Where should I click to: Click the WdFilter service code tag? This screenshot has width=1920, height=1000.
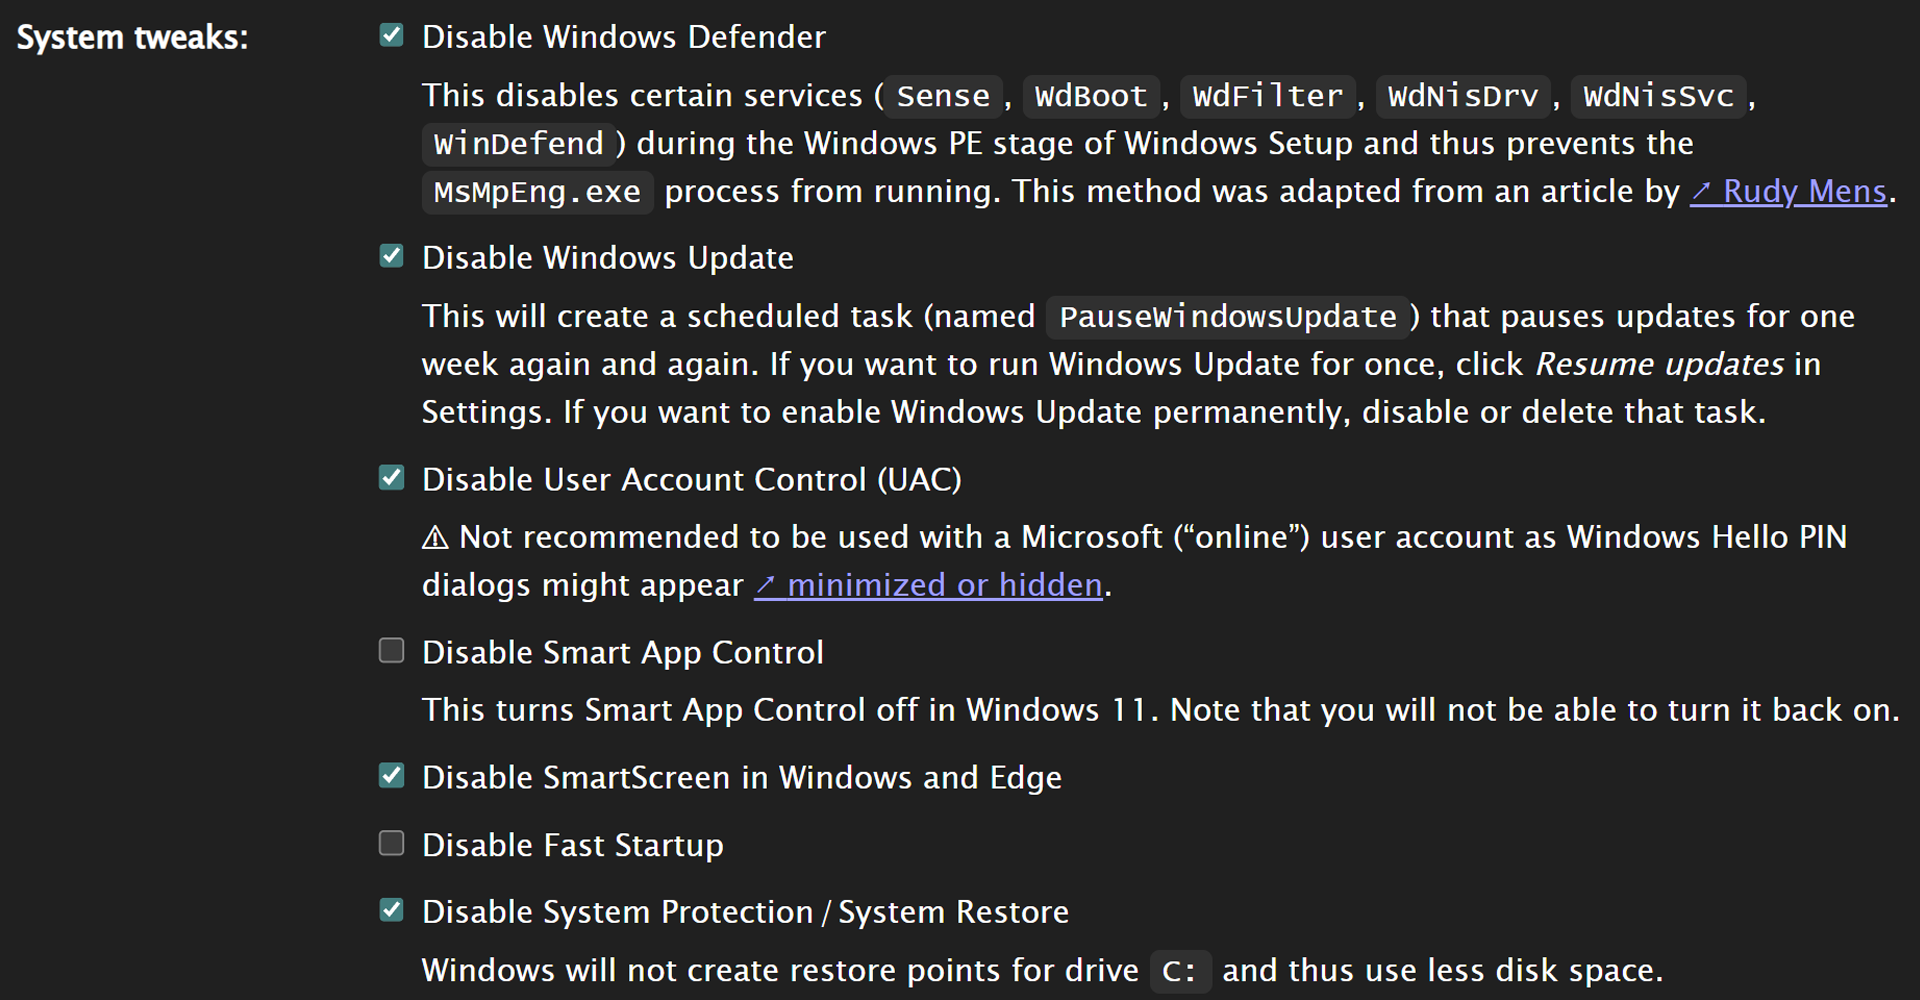tap(1267, 96)
